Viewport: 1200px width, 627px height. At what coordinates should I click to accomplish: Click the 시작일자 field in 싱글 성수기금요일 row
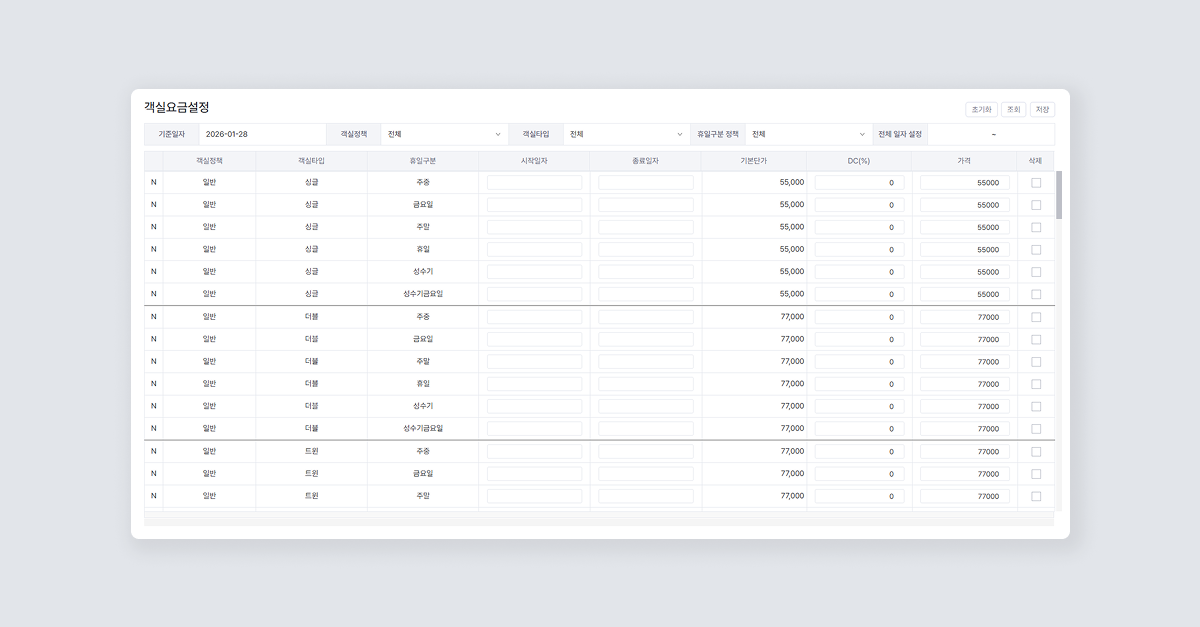pyautogui.click(x=534, y=294)
